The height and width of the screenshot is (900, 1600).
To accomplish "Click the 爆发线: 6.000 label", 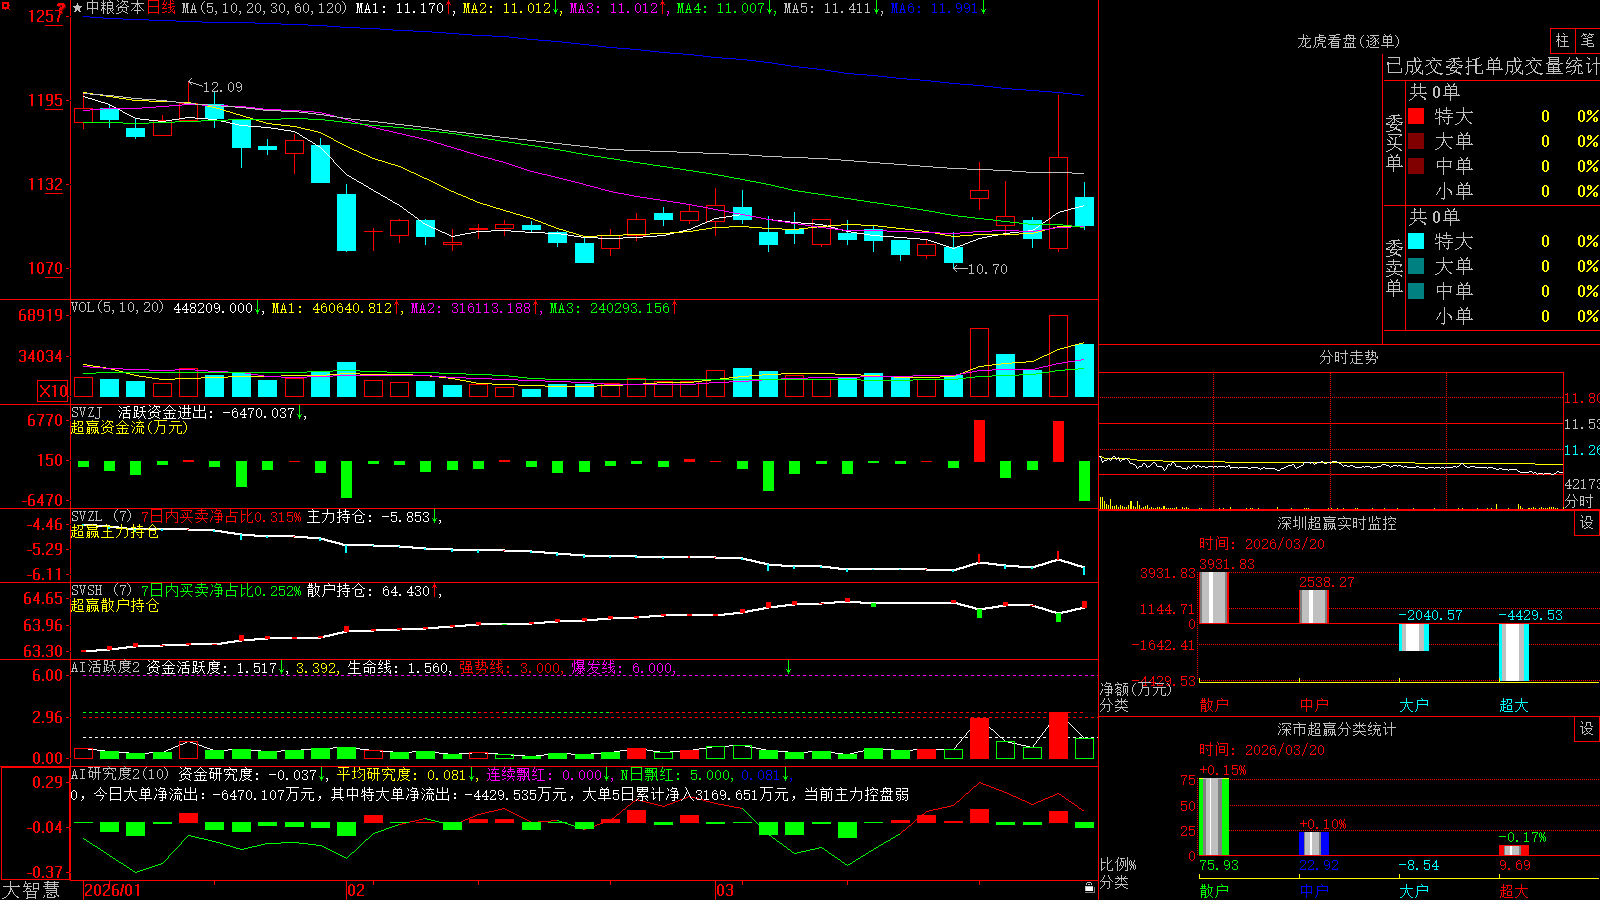I will tap(623, 668).
